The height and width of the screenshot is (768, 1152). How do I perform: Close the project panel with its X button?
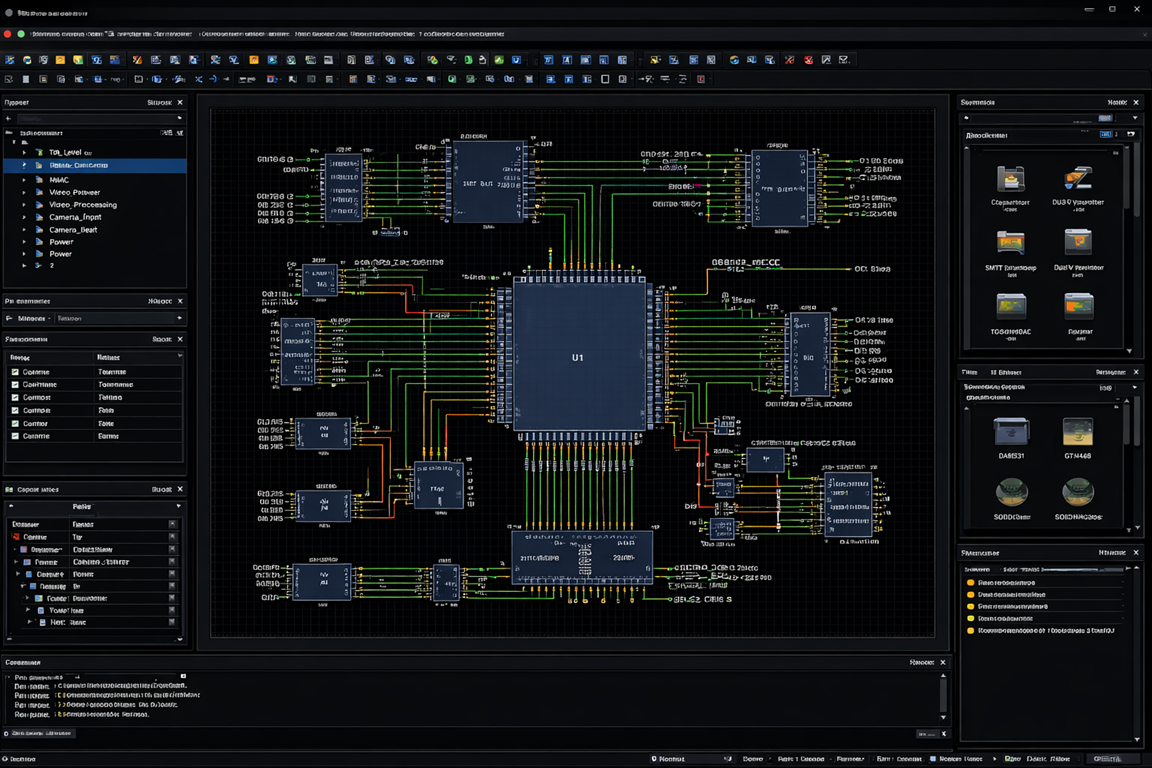[180, 102]
